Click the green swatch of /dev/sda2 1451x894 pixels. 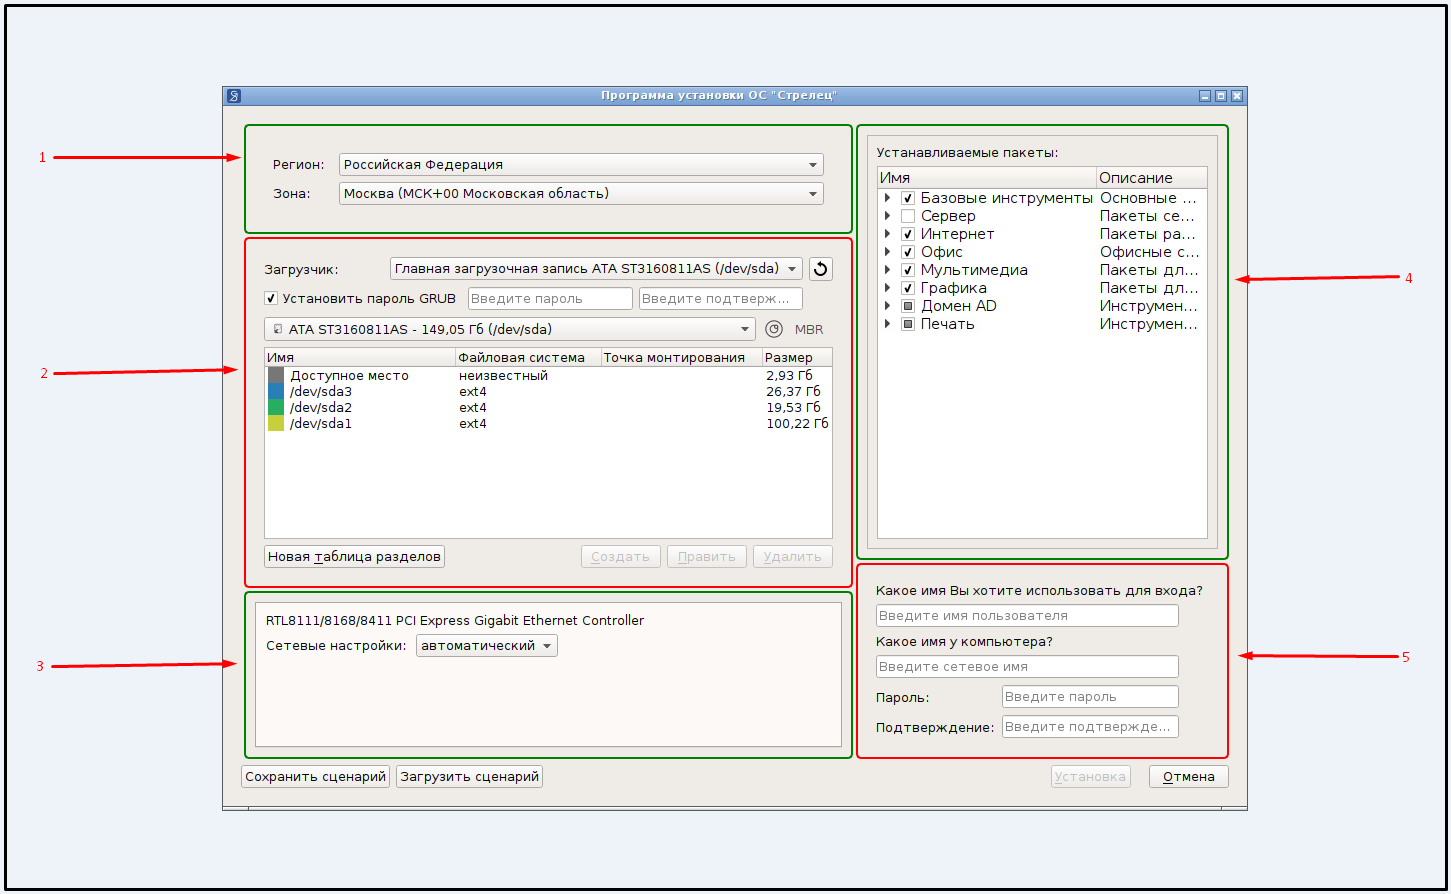coord(276,407)
